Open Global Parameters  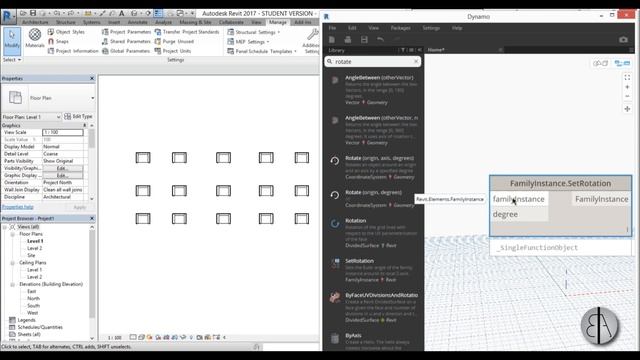click(126, 51)
